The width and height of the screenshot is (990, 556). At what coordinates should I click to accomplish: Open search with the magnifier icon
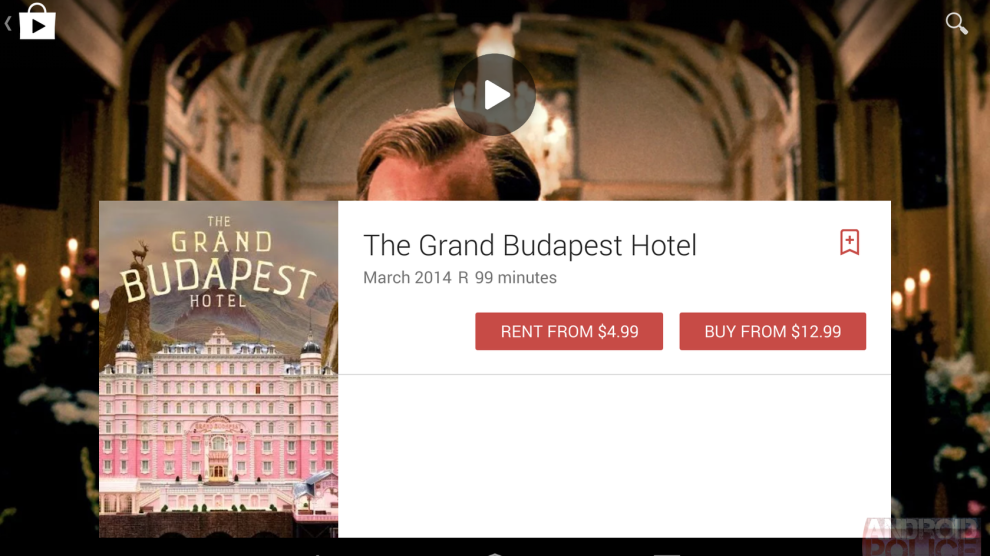coord(956,23)
